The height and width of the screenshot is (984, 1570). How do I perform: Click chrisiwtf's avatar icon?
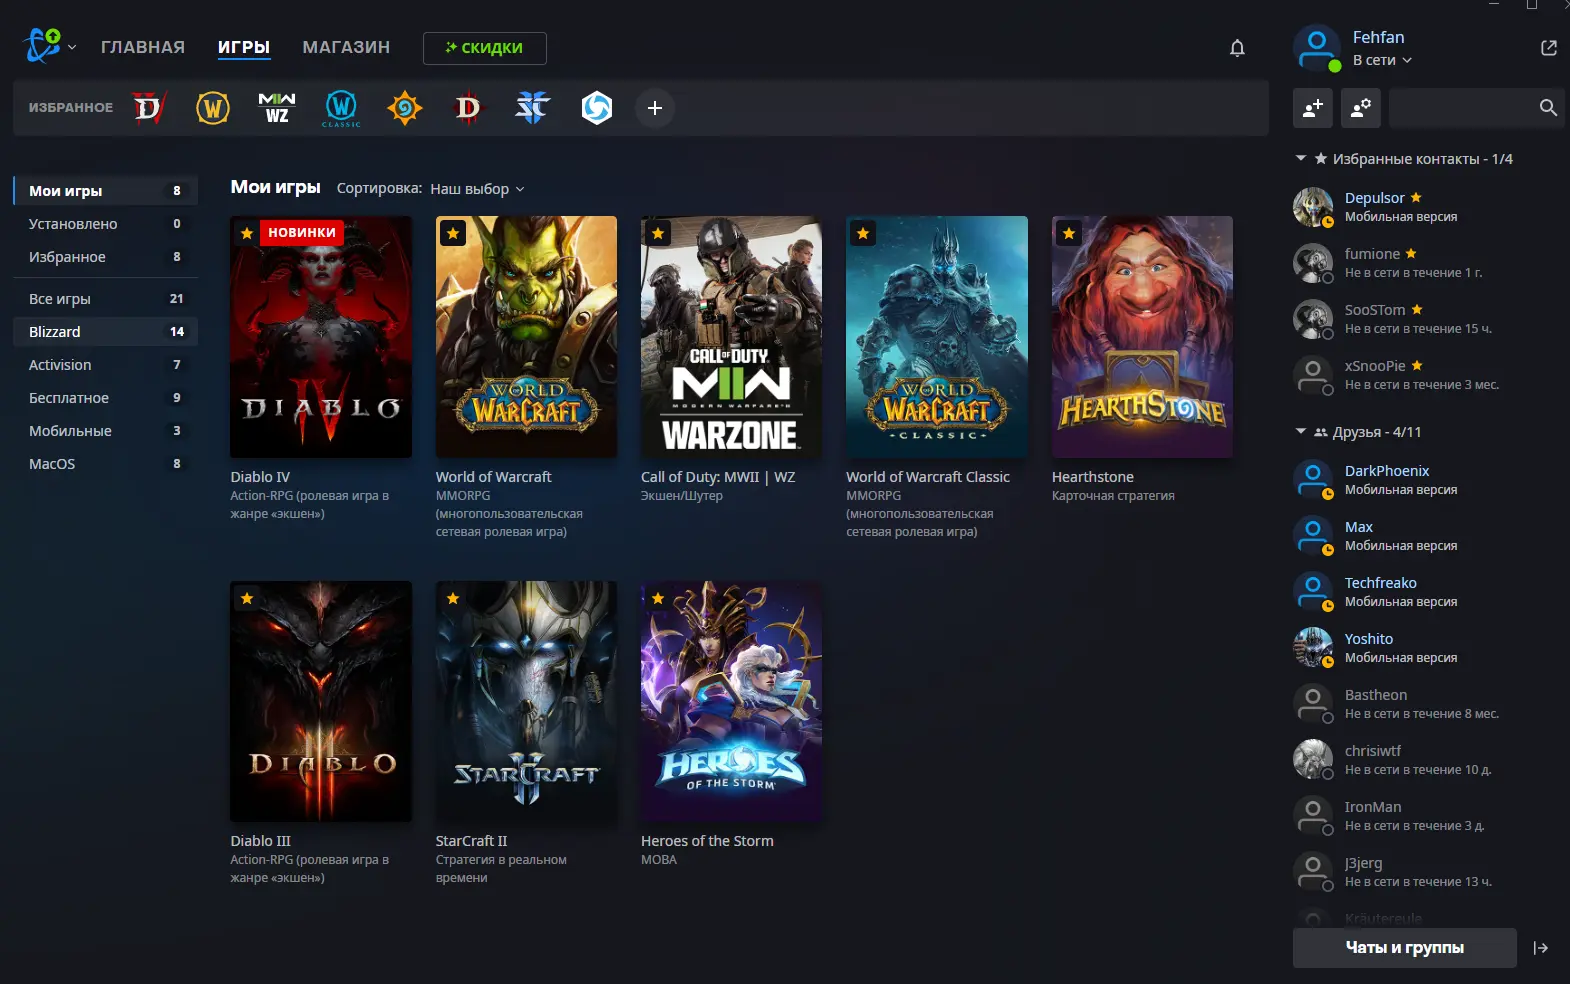1313,759
